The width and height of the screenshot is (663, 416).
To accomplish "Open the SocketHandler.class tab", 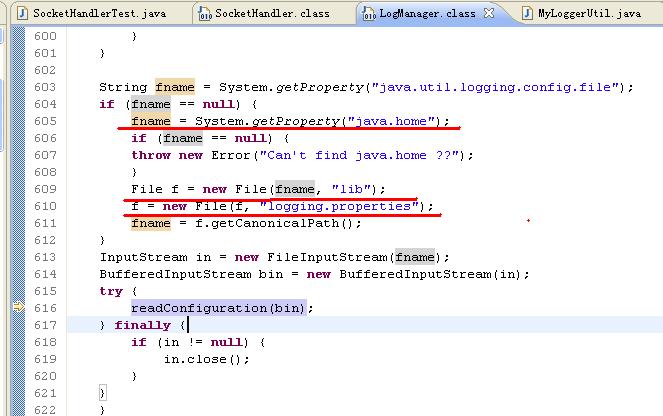I will [272, 14].
